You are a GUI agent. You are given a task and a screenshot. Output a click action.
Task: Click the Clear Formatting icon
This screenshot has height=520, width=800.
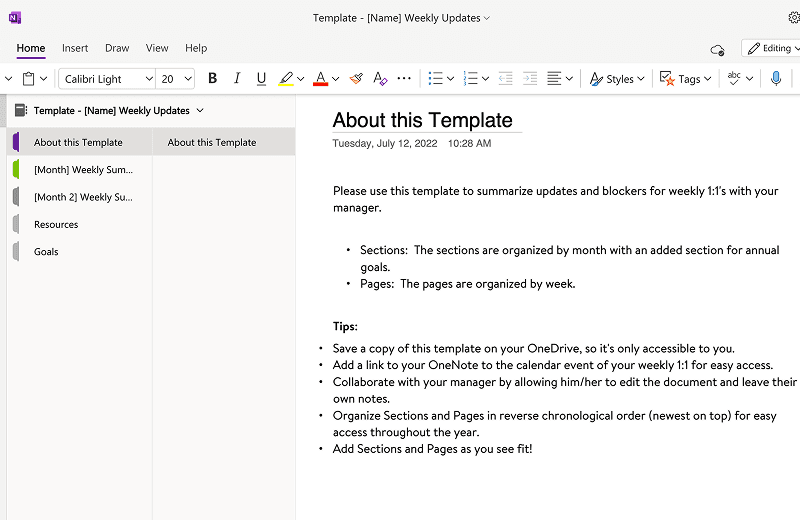click(x=380, y=79)
